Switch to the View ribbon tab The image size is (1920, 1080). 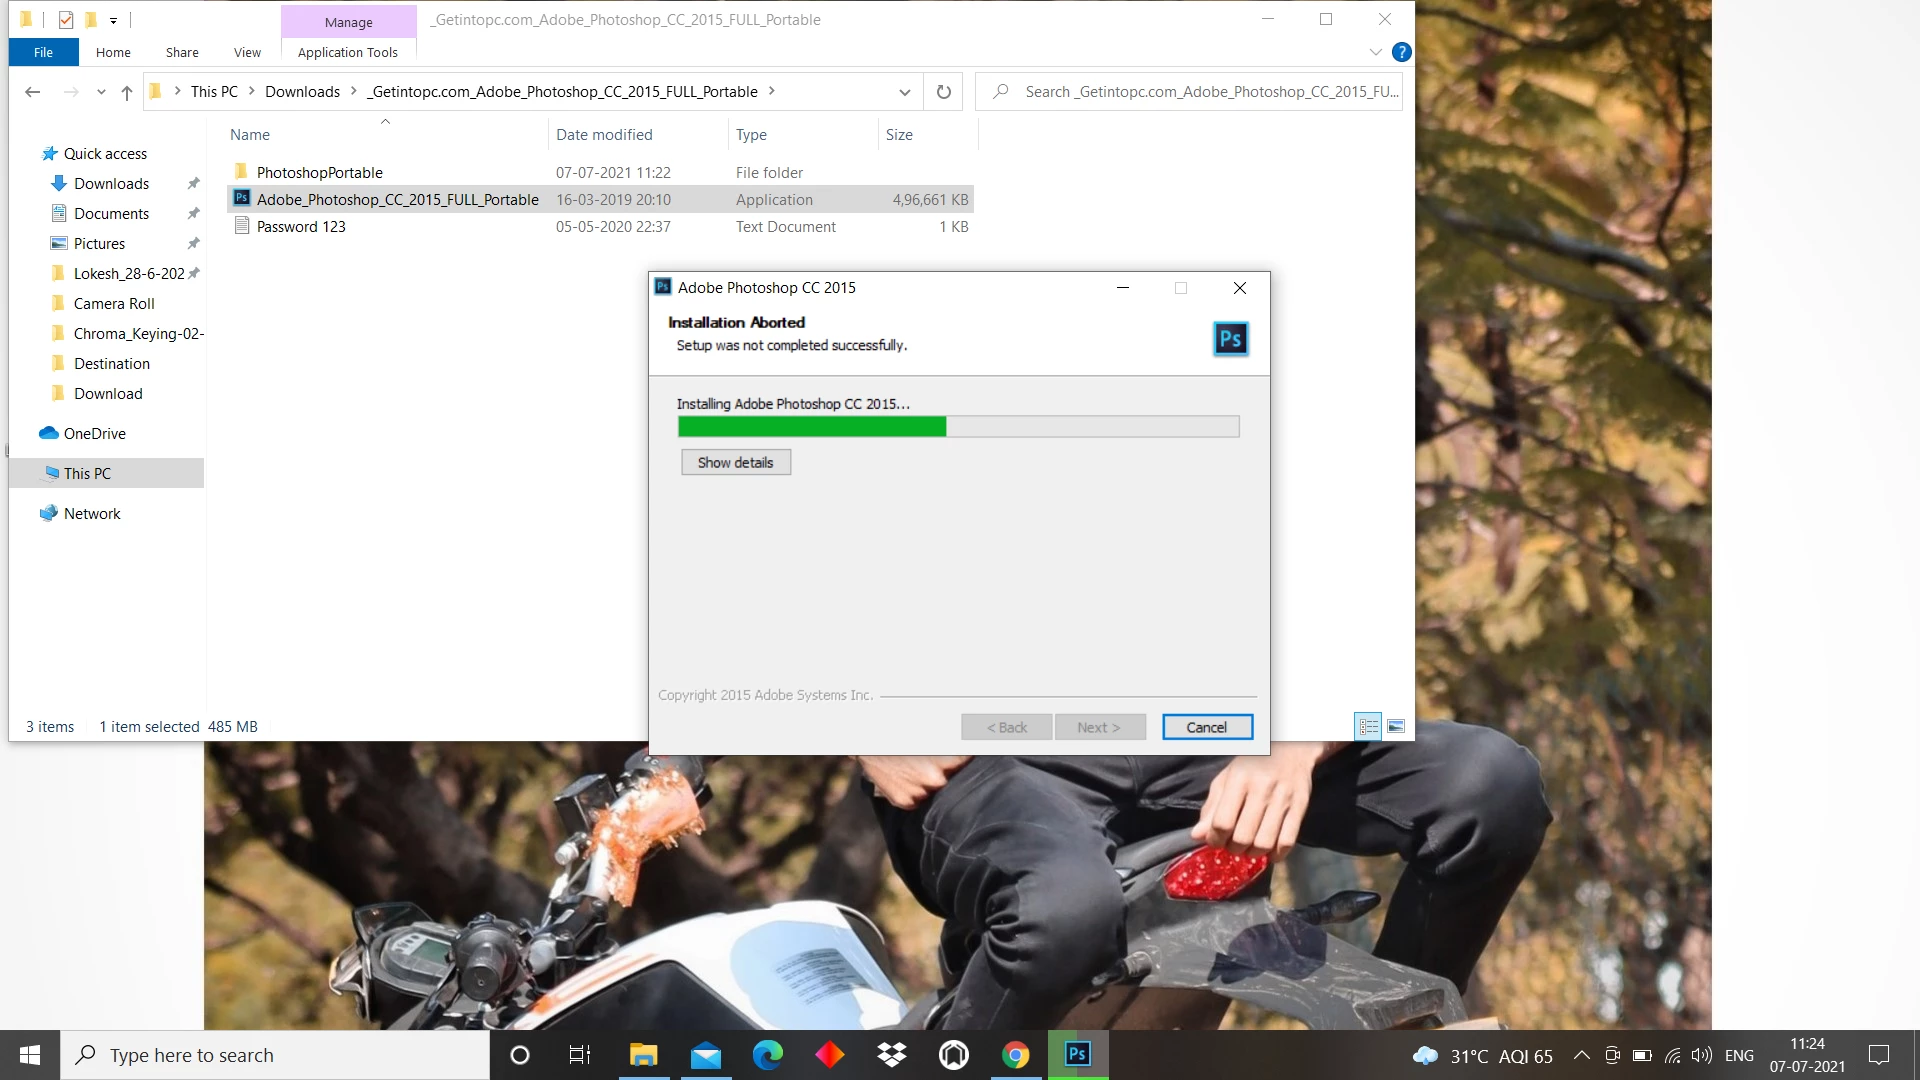[247, 52]
